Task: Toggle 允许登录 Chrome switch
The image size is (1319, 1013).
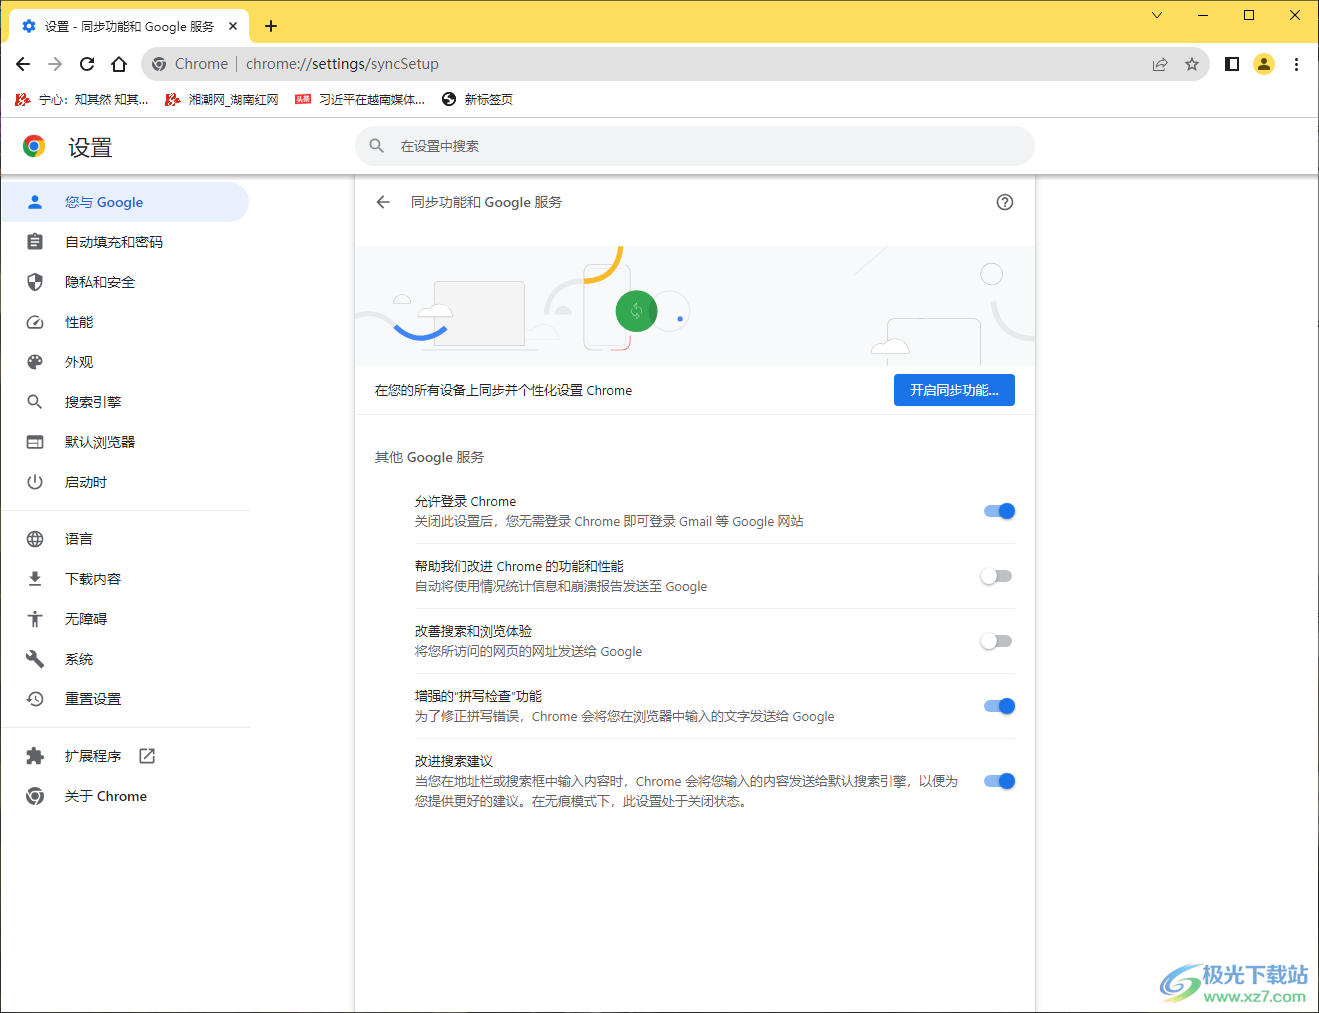Action: click(999, 511)
